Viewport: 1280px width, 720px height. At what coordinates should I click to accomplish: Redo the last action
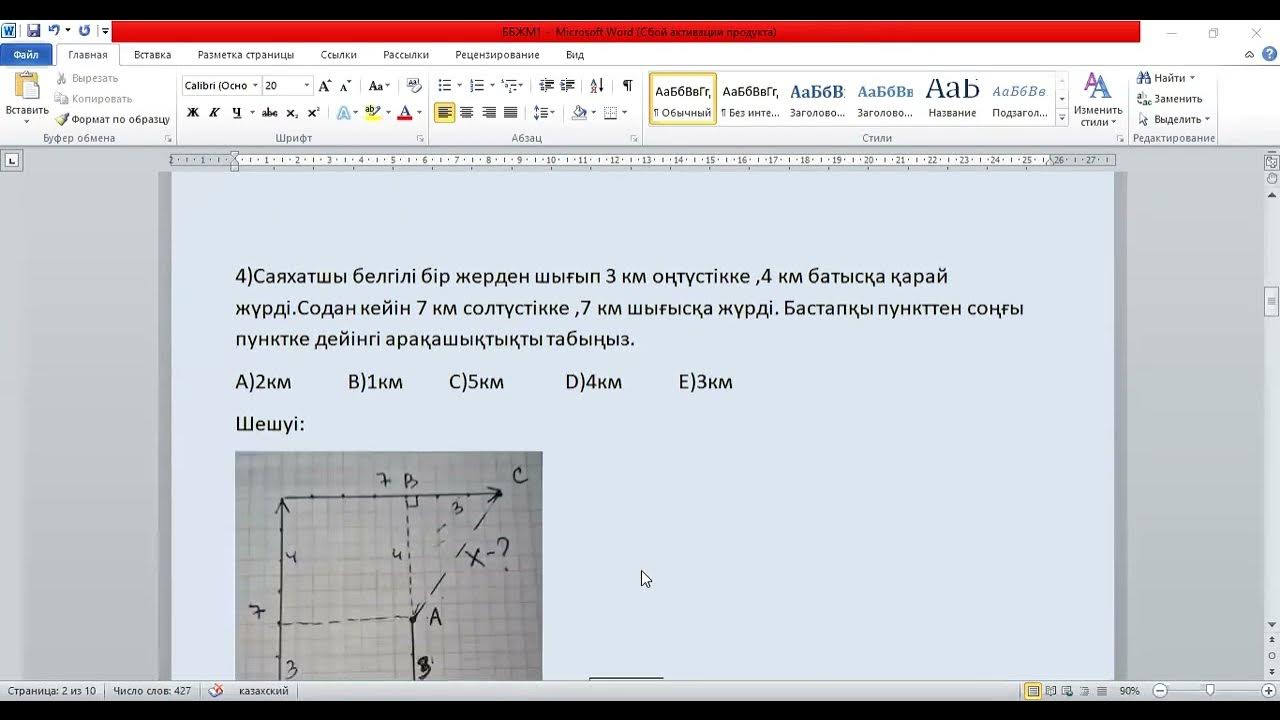click(x=84, y=31)
